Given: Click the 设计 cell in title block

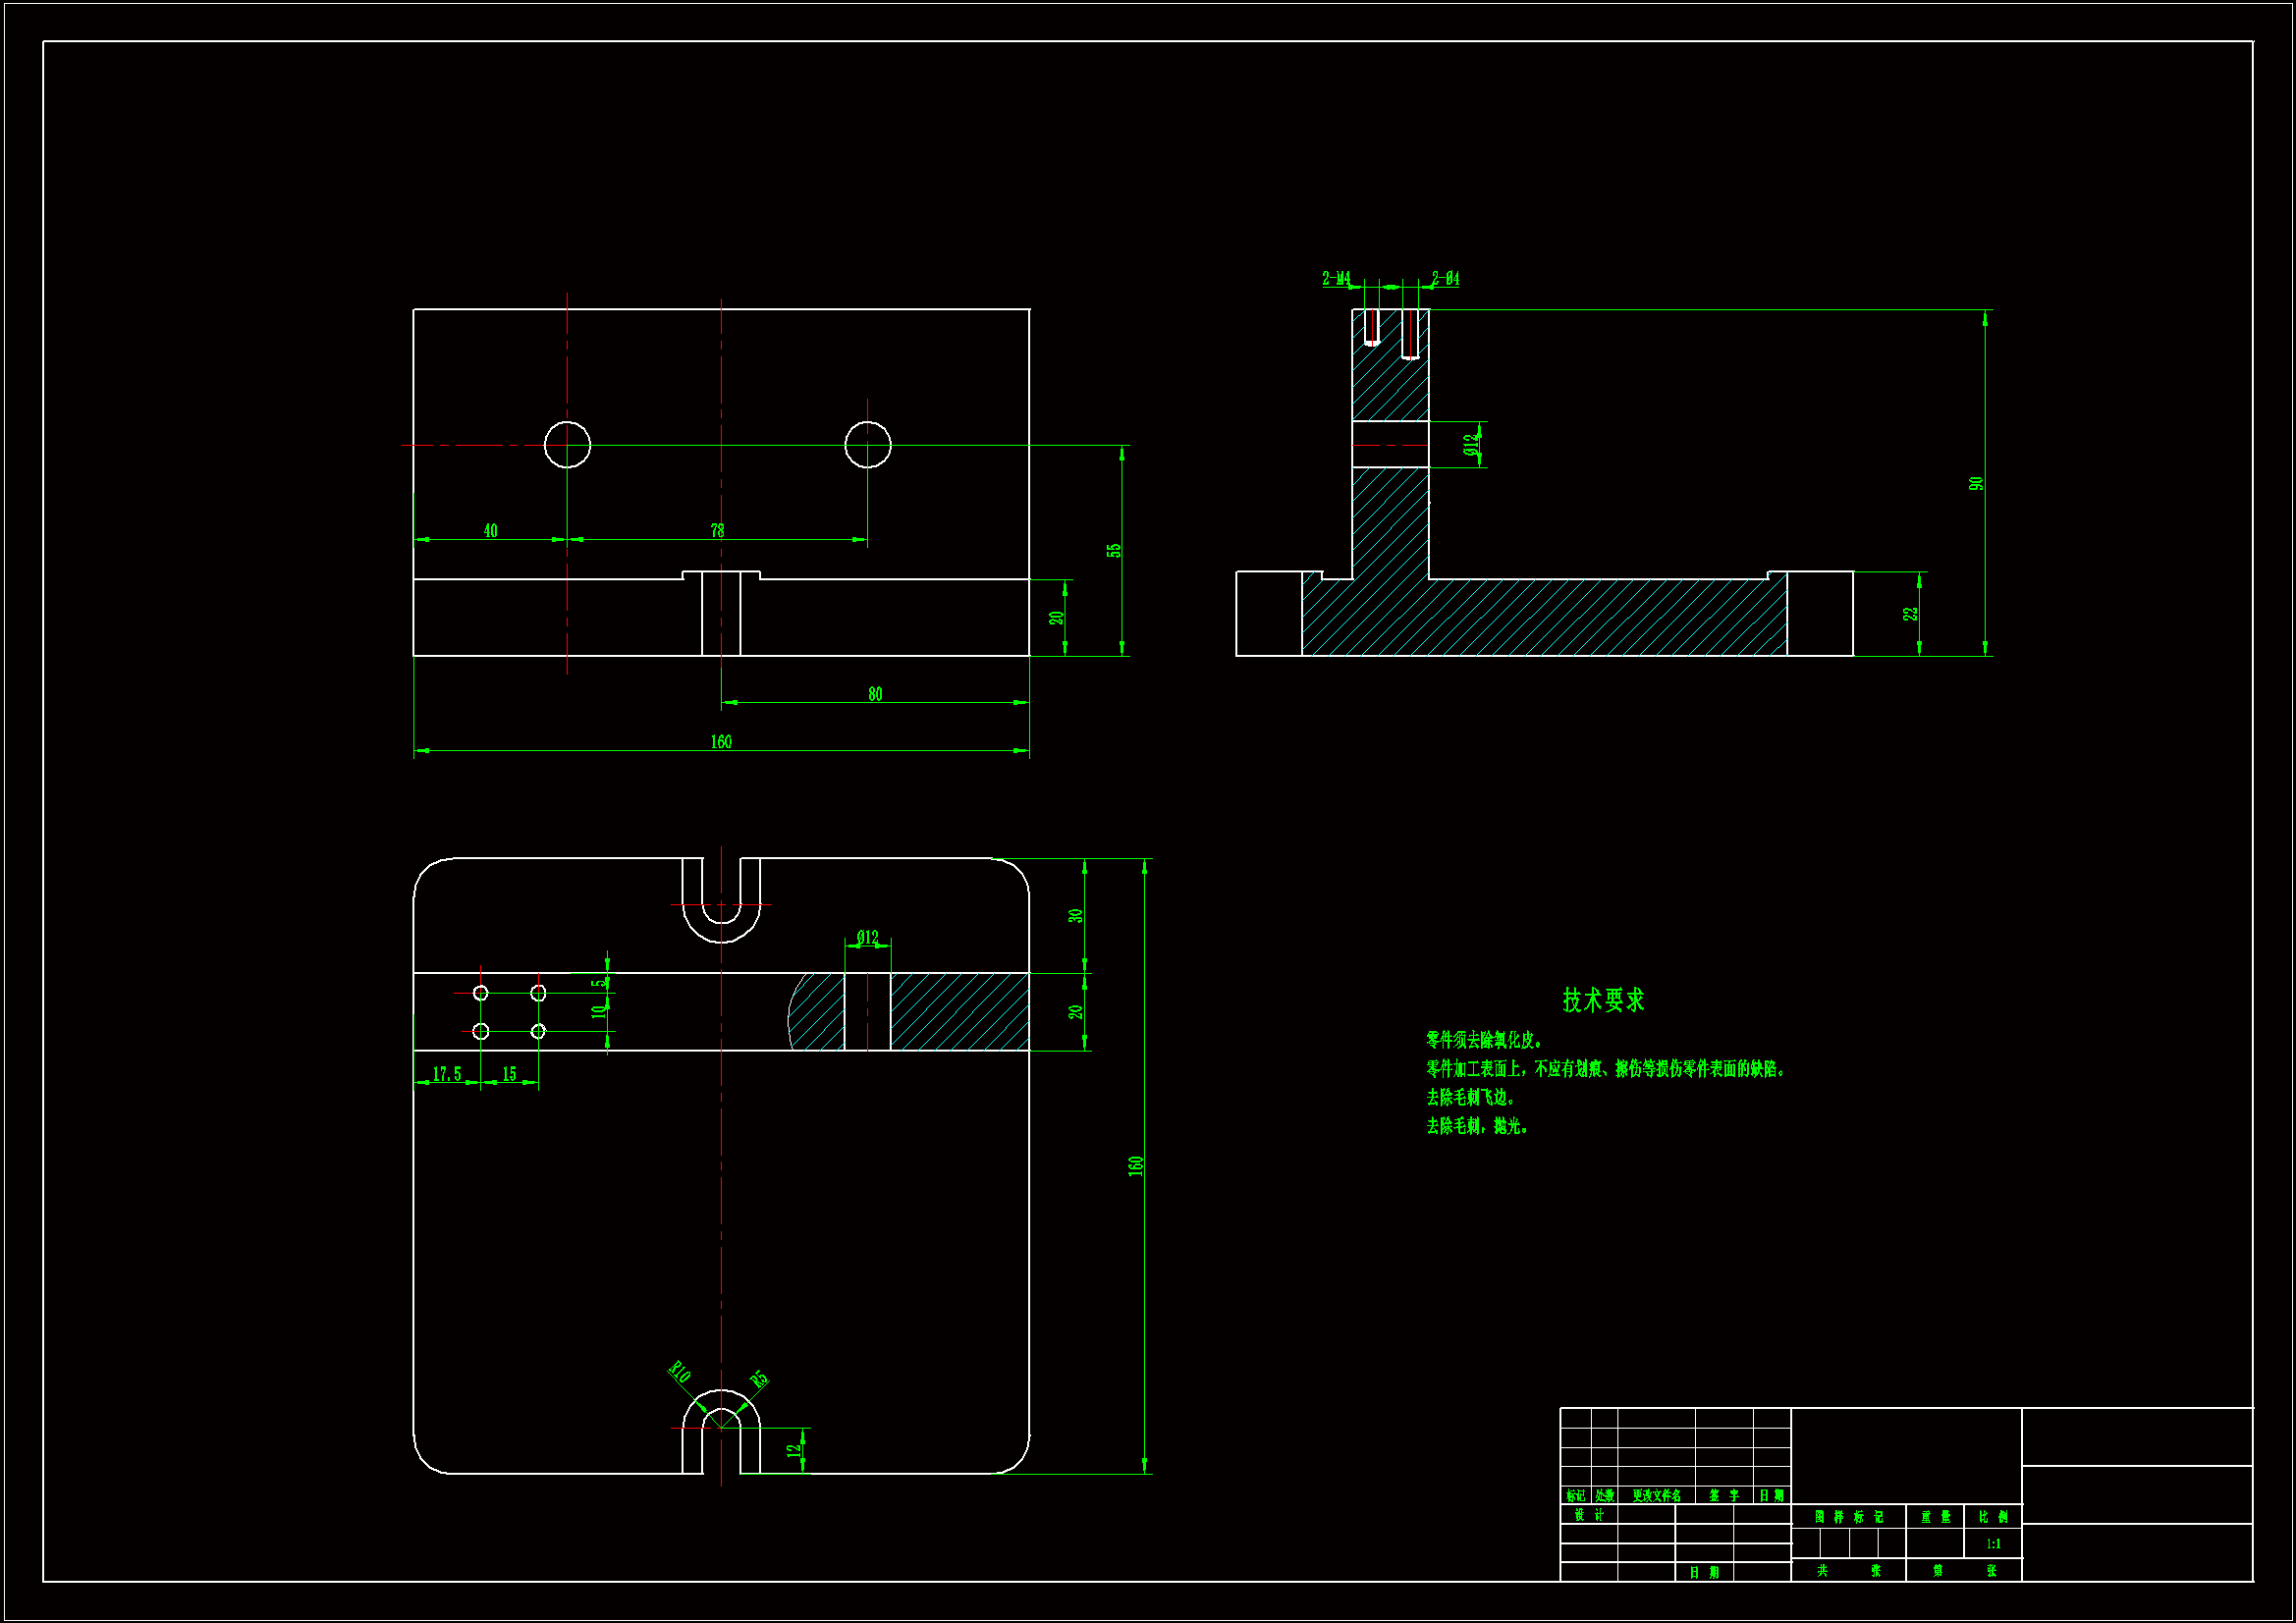Looking at the screenshot, I should tap(1588, 1515).
